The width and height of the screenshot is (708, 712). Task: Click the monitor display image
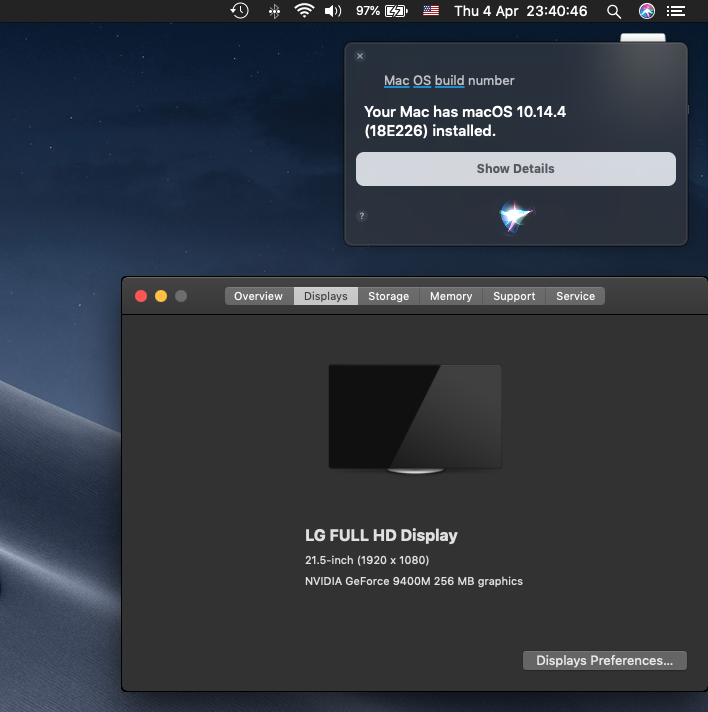click(x=415, y=419)
